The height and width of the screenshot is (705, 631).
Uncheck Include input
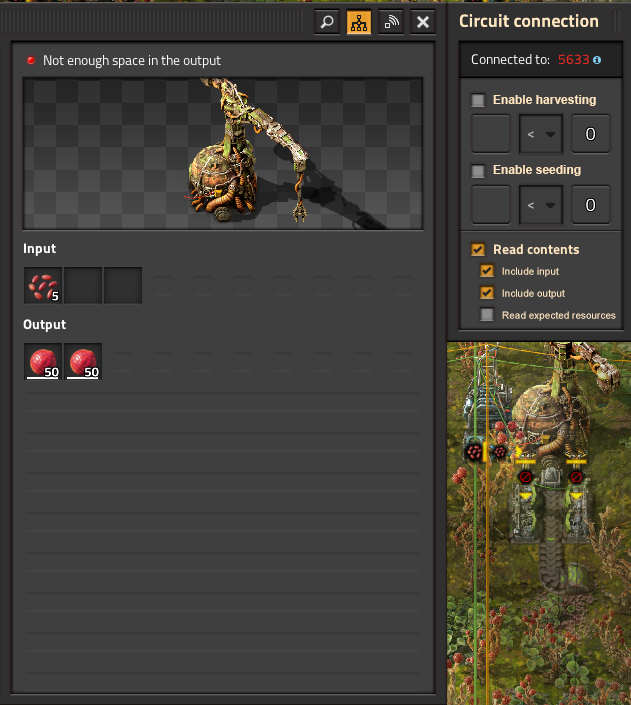pyautogui.click(x=487, y=271)
